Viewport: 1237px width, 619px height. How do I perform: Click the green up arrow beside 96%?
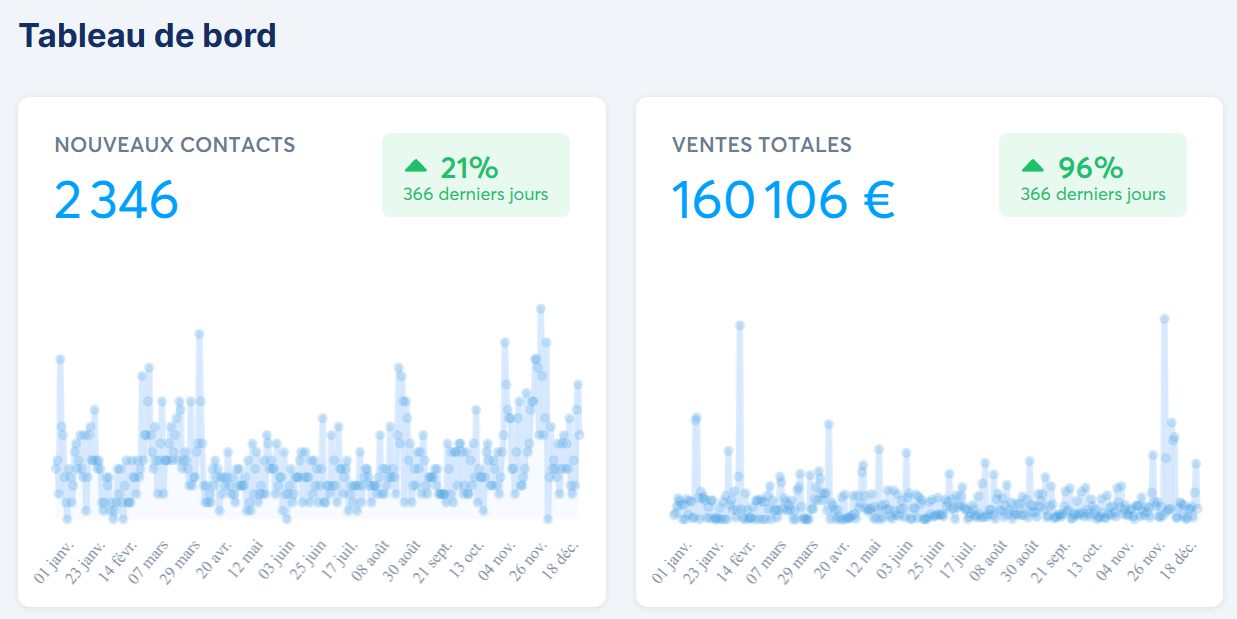click(x=1032, y=166)
